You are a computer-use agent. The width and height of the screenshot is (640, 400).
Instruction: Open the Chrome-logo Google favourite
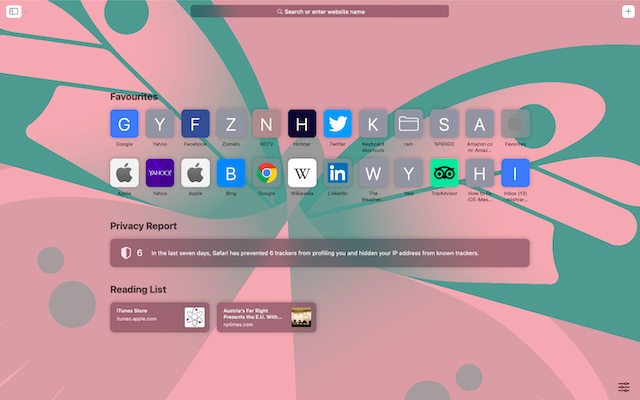(x=266, y=173)
